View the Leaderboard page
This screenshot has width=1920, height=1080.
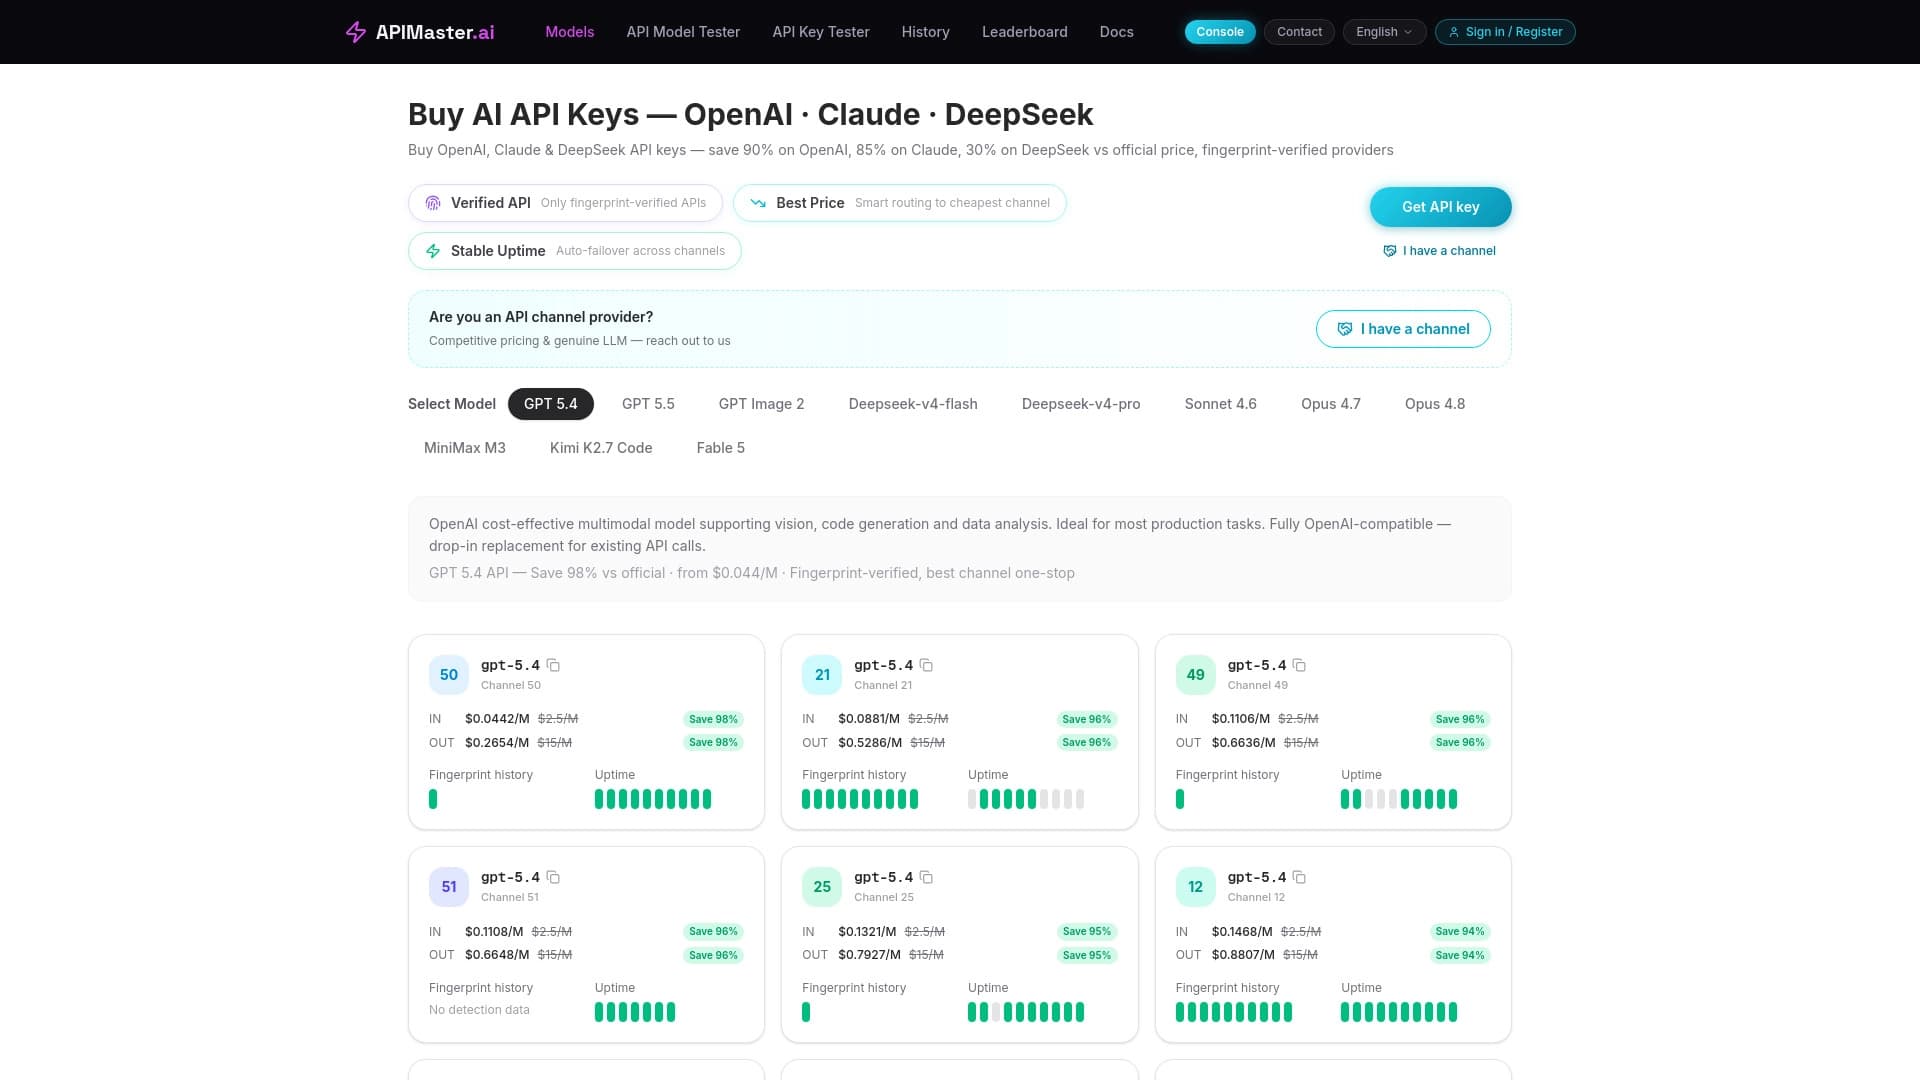tap(1025, 32)
